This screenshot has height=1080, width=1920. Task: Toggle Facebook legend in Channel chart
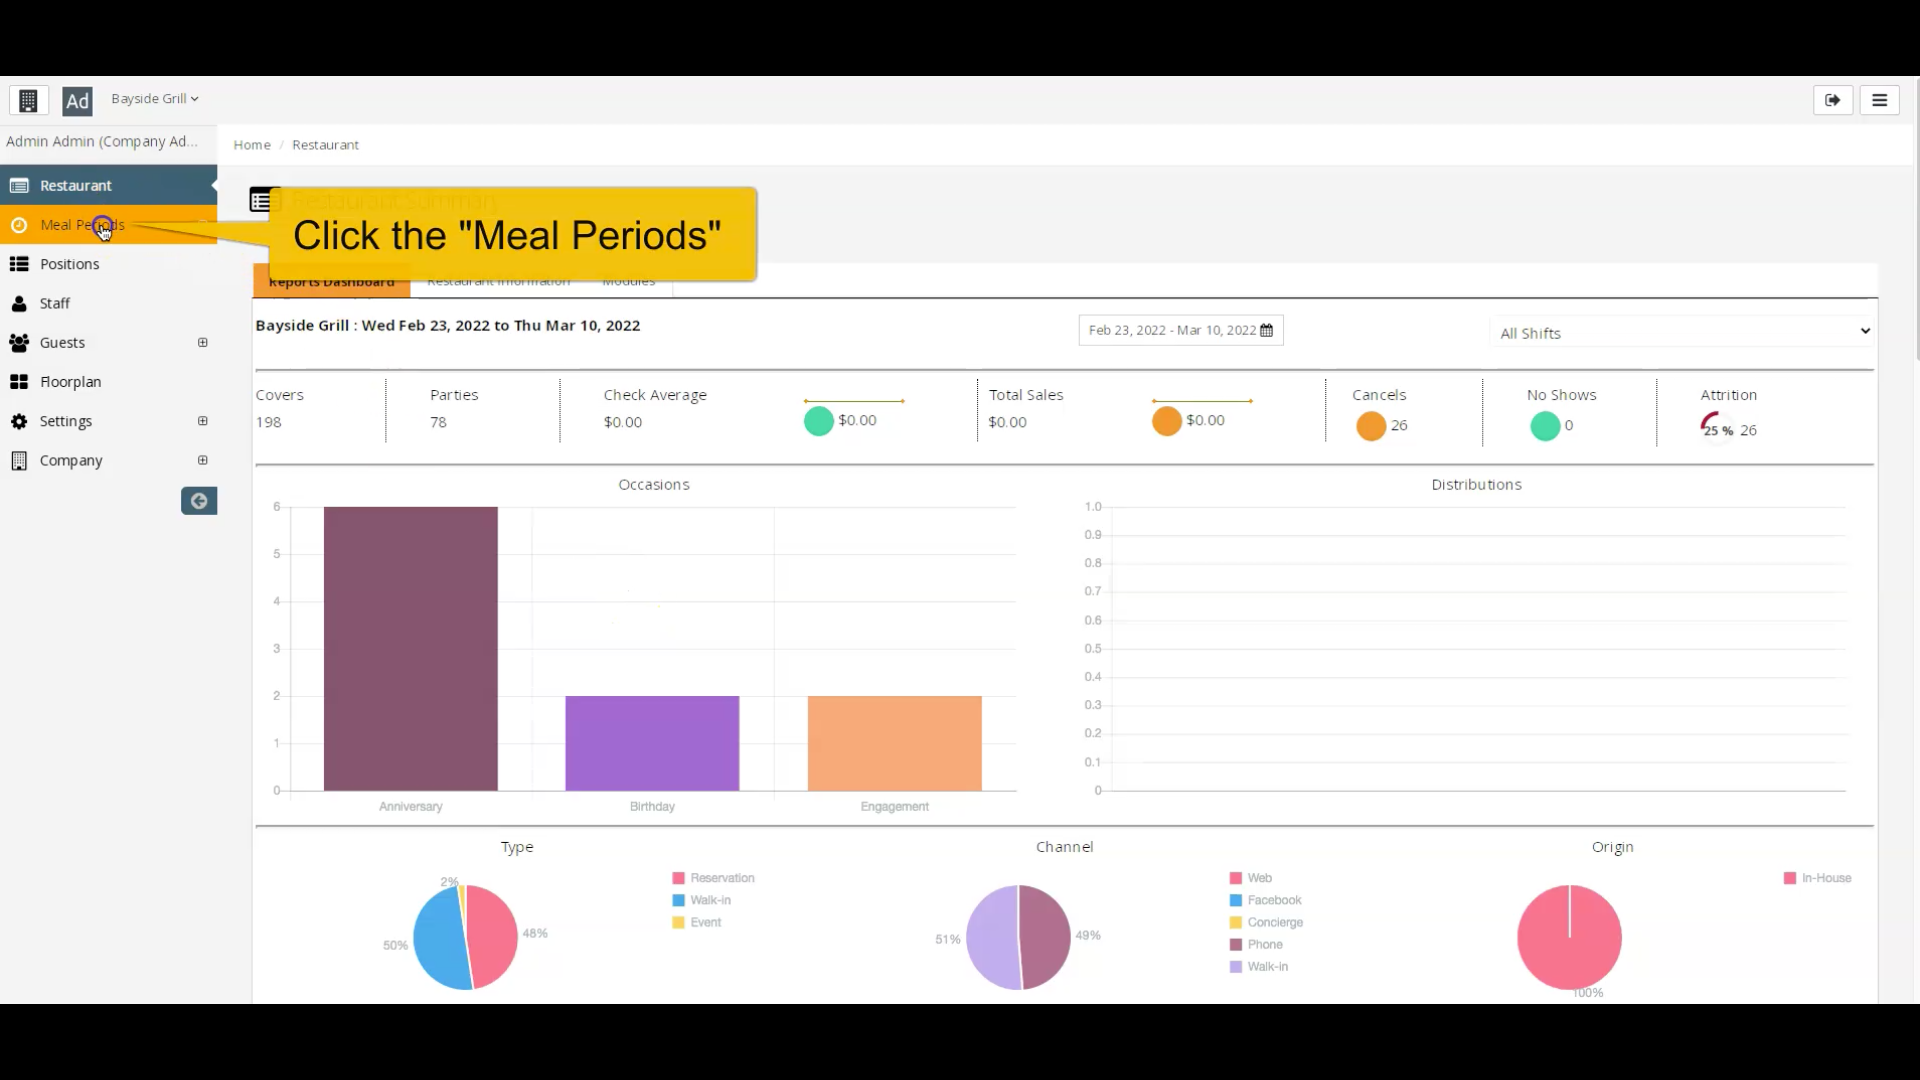[x=1266, y=900]
